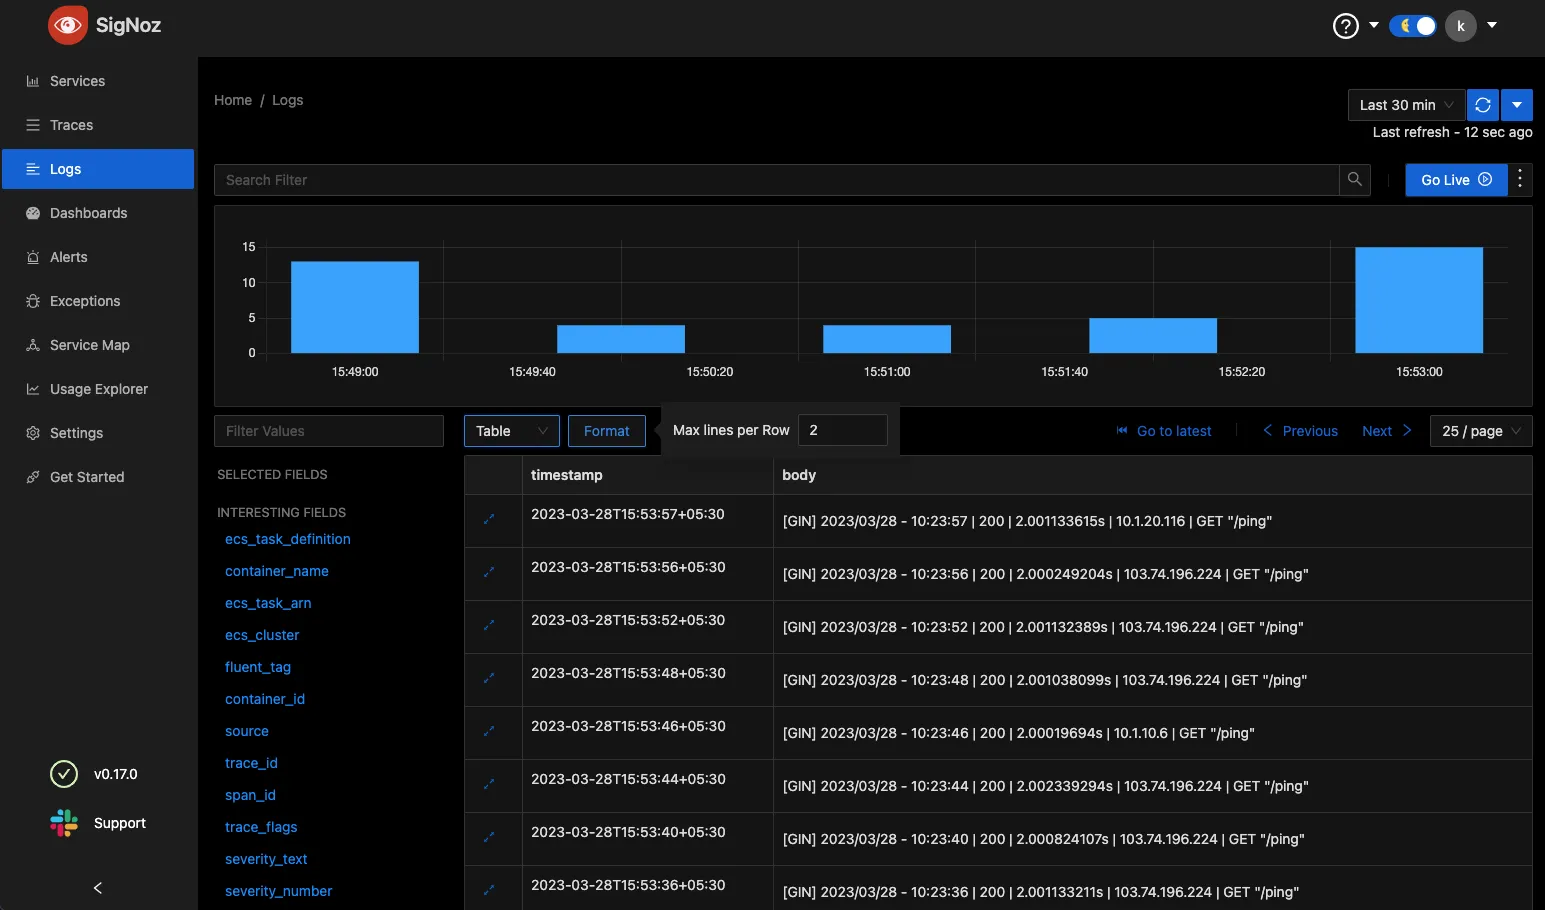Viewport: 1545px width, 910px height.
Task: Open the 25 / page dropdown
Action: coord(1481,431)
